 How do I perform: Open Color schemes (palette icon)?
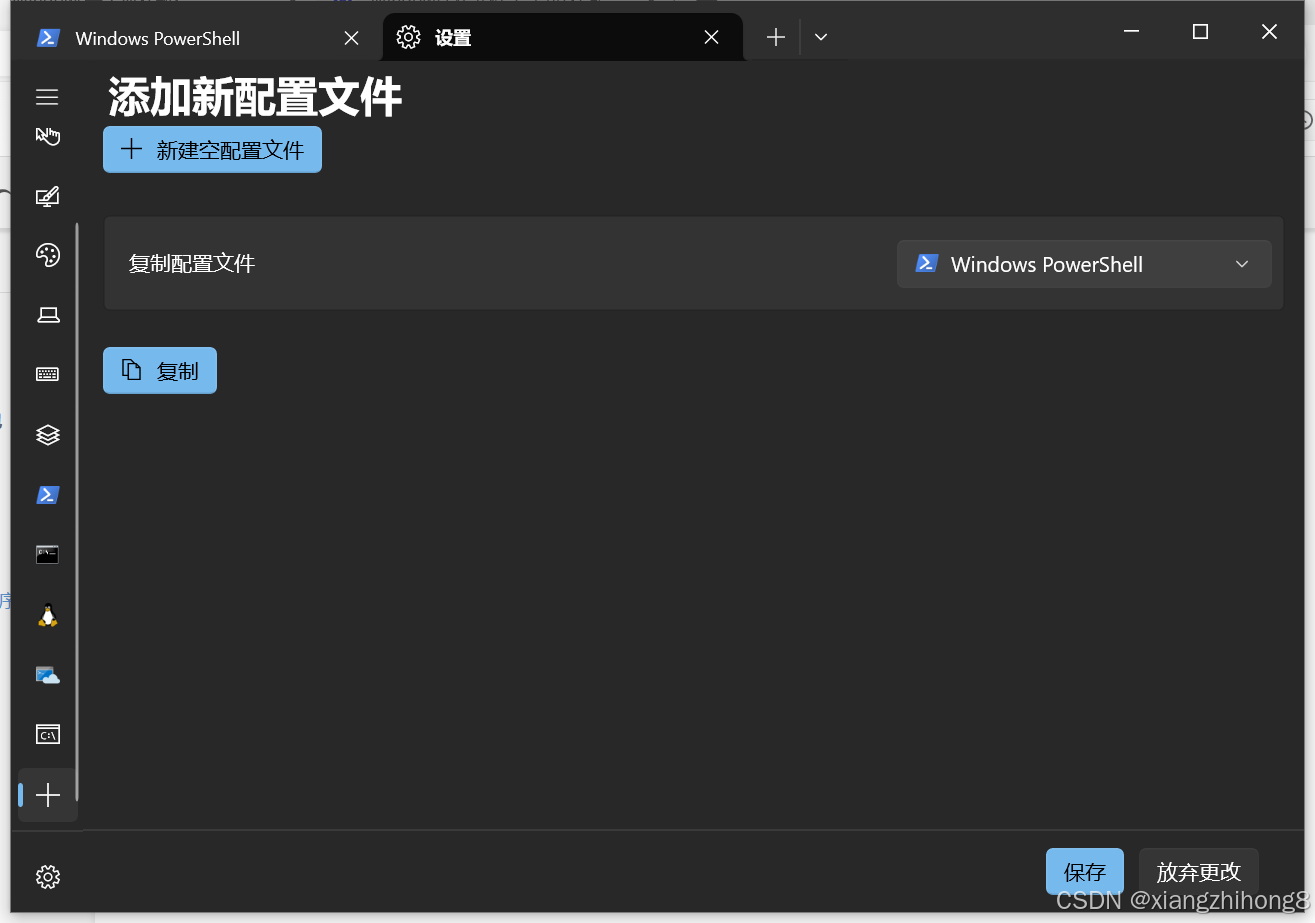tap(47, 255)
